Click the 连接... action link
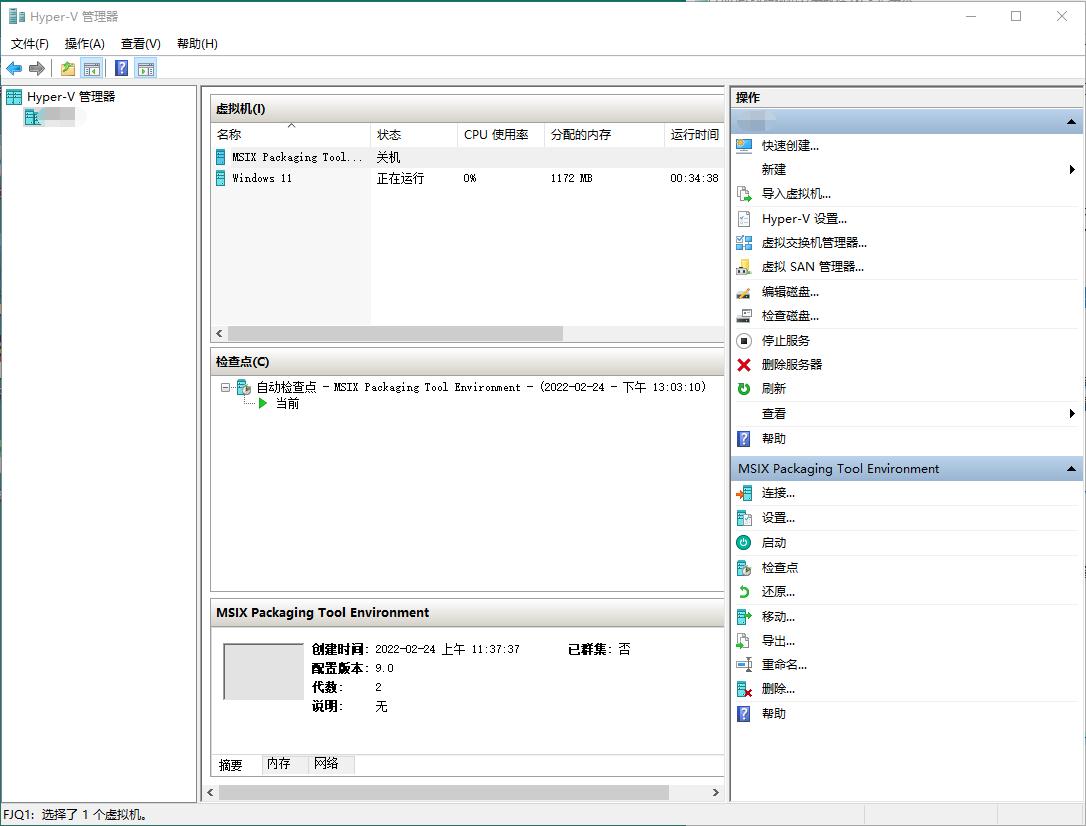Image resolution: width=1086 pixels, height=826 pixels. 778,493
